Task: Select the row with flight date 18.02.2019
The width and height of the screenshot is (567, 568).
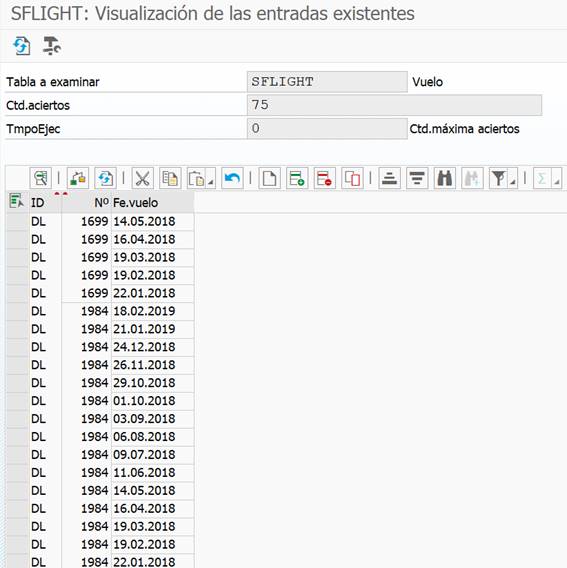Action: point(100,311)
